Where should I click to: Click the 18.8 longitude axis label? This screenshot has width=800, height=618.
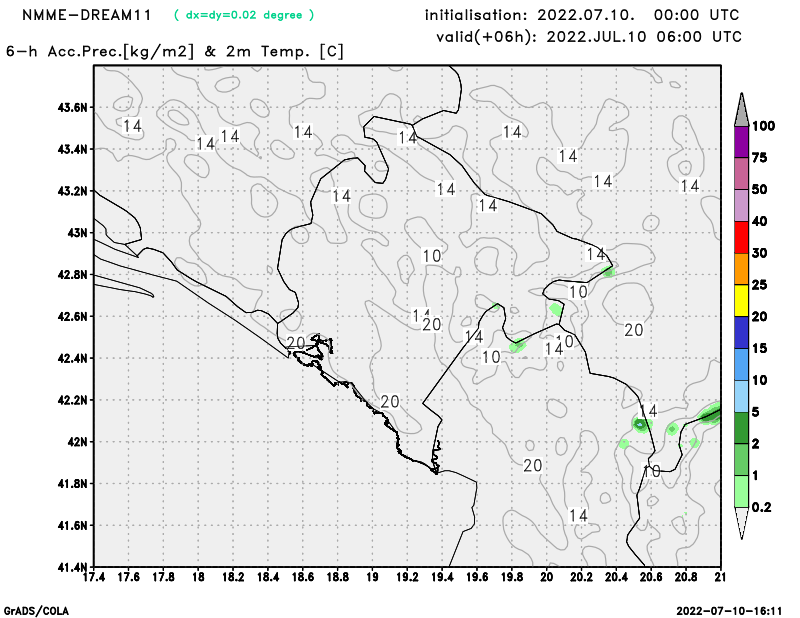click(338, 578)
